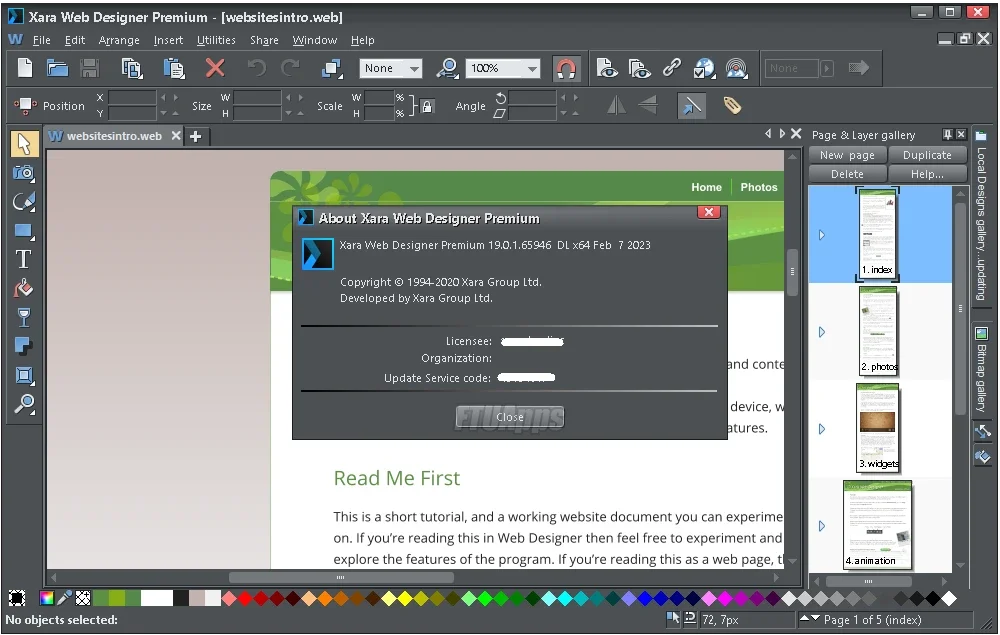The image size is (1000, 635).
Task: Pin the Page & Layer gallery panel
Action: pyautogui.click(x=948, y=135)
